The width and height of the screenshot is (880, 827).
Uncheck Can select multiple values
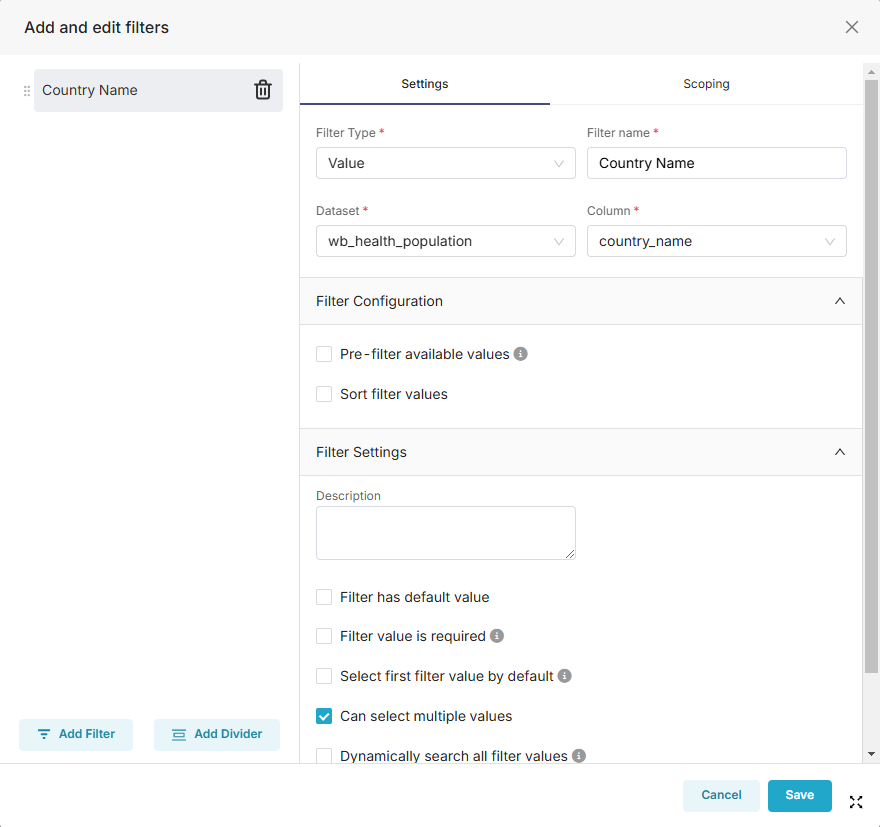coord(324,716)
